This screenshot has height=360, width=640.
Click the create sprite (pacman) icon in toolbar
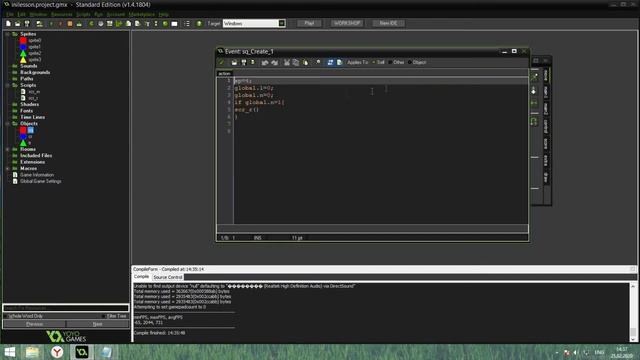tap(91, 23)
